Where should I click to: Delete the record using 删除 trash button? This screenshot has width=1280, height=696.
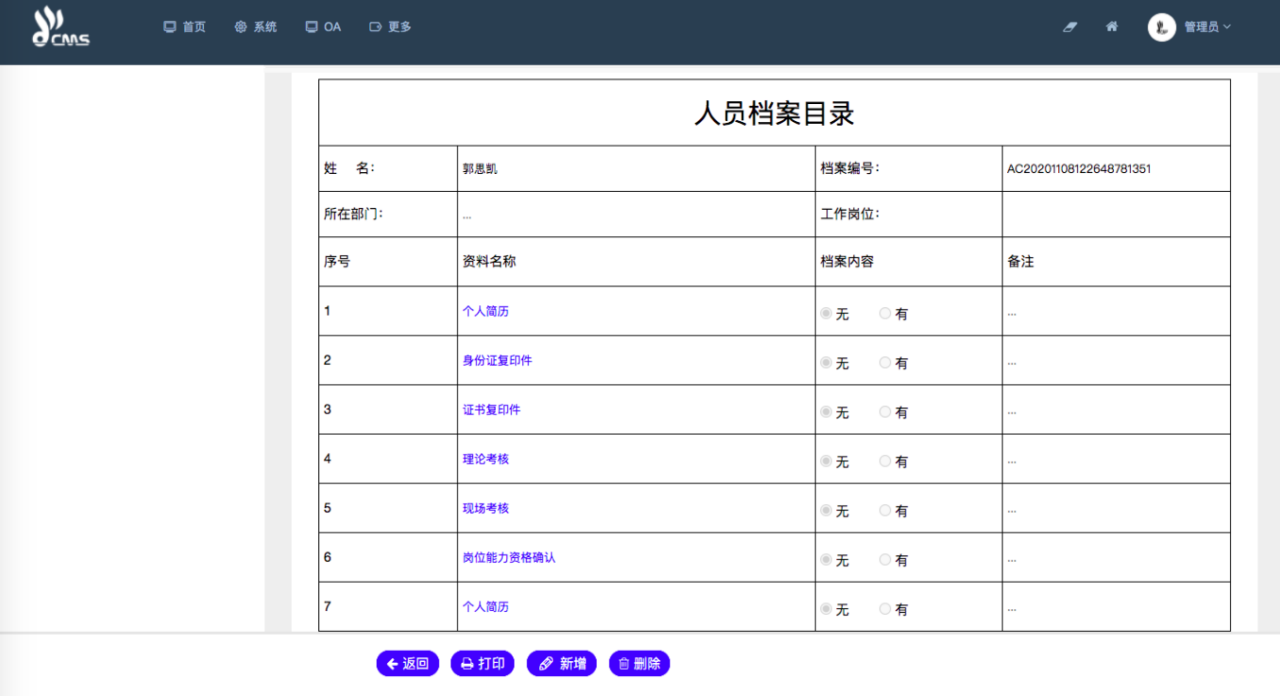point(639,663)
